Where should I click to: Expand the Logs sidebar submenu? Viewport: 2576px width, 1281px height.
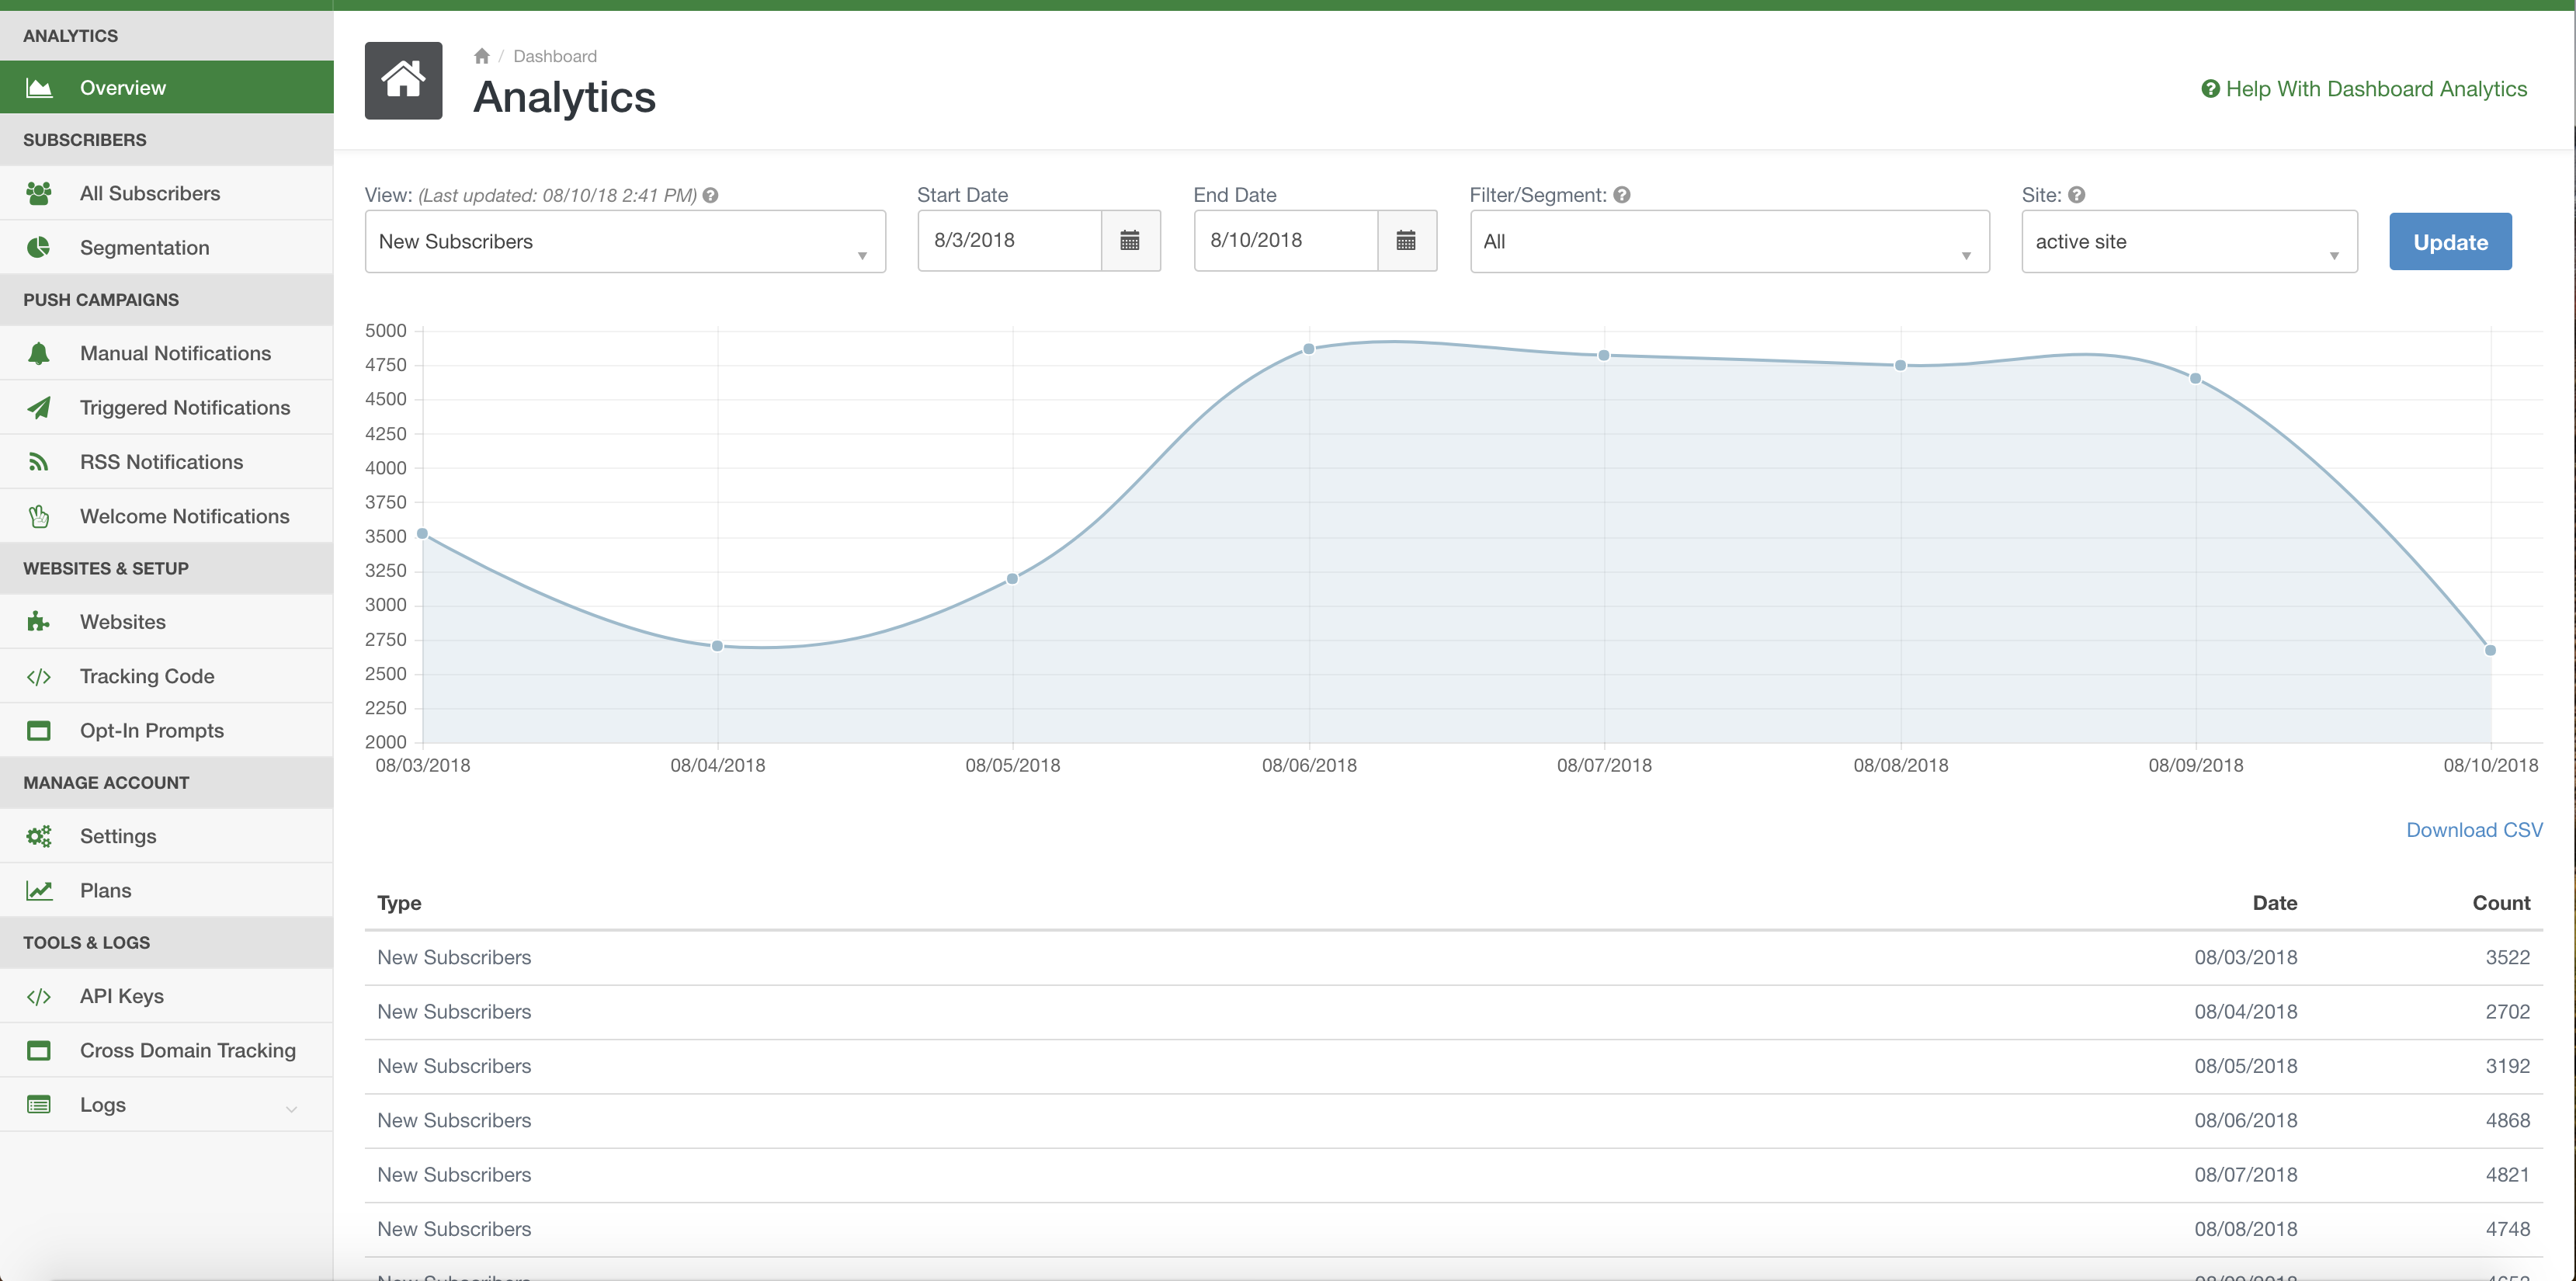coord(291,1108)
